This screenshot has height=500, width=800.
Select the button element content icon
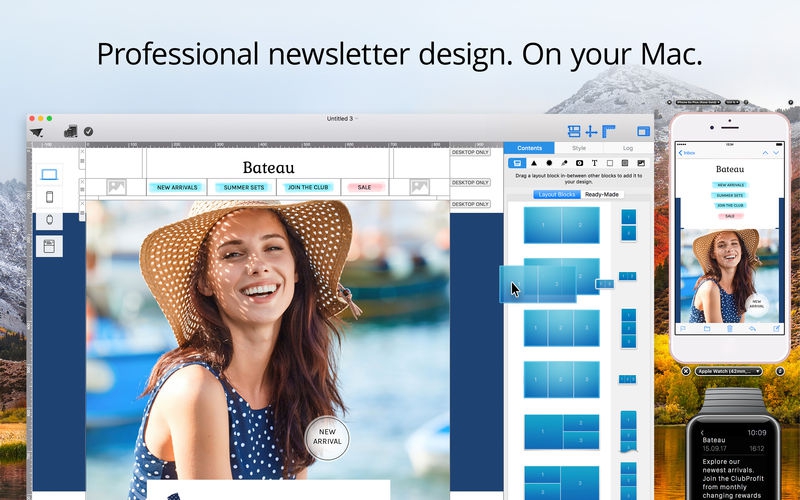[580, 163]
